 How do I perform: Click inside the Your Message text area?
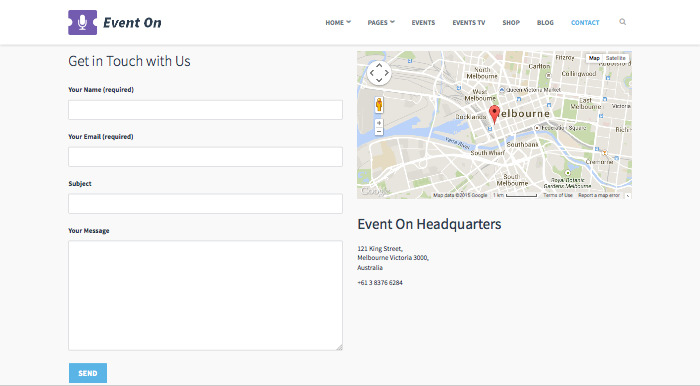205,295
